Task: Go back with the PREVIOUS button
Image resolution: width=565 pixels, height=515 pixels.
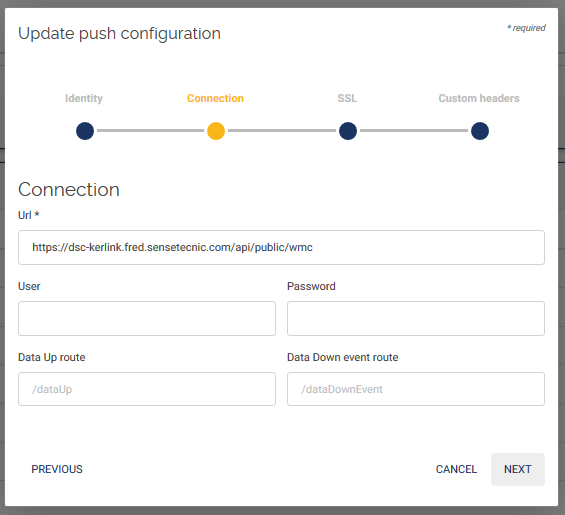Action: tap(57, 469)
